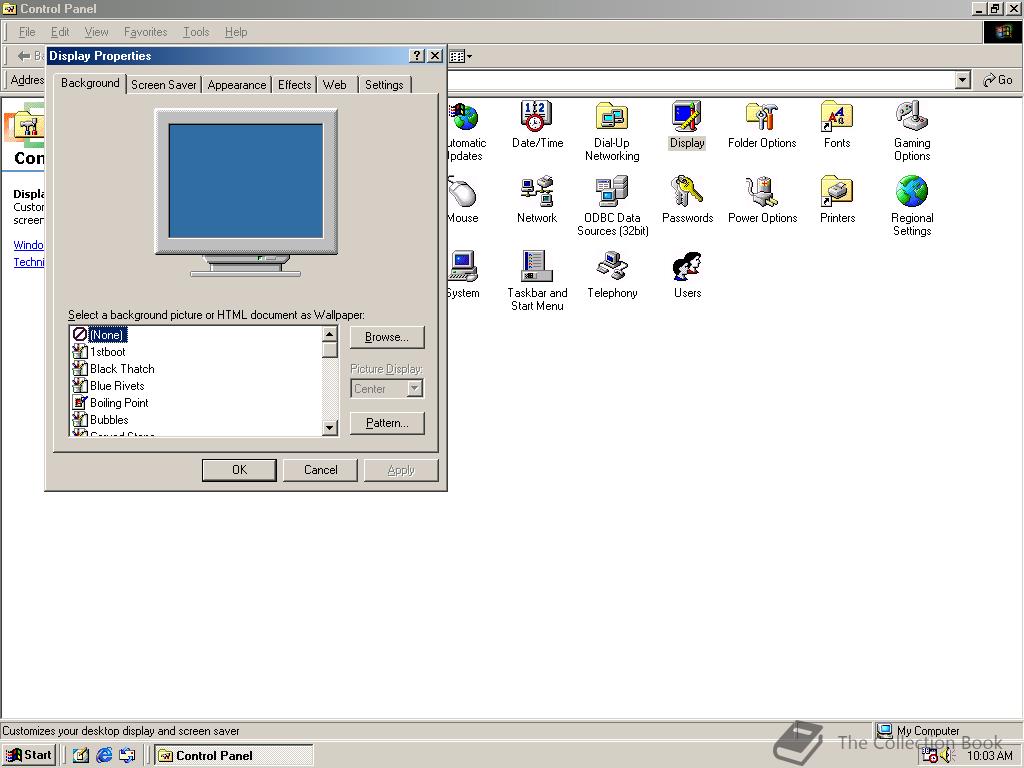Open the System control panel icon
Image resolution: width=1024 pixels, height=768 pixels.
464,275
